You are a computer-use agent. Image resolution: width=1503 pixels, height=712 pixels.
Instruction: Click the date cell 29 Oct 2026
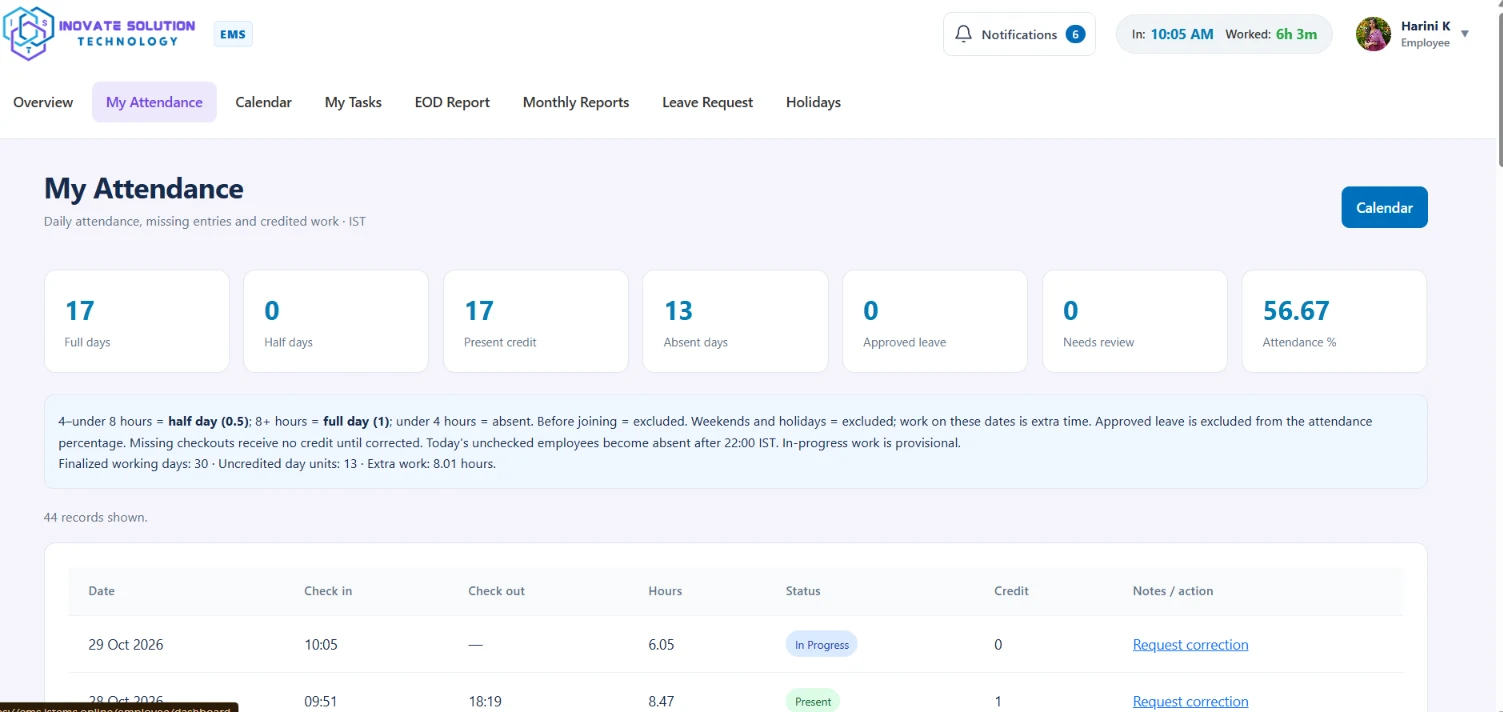tap(126, 645)
